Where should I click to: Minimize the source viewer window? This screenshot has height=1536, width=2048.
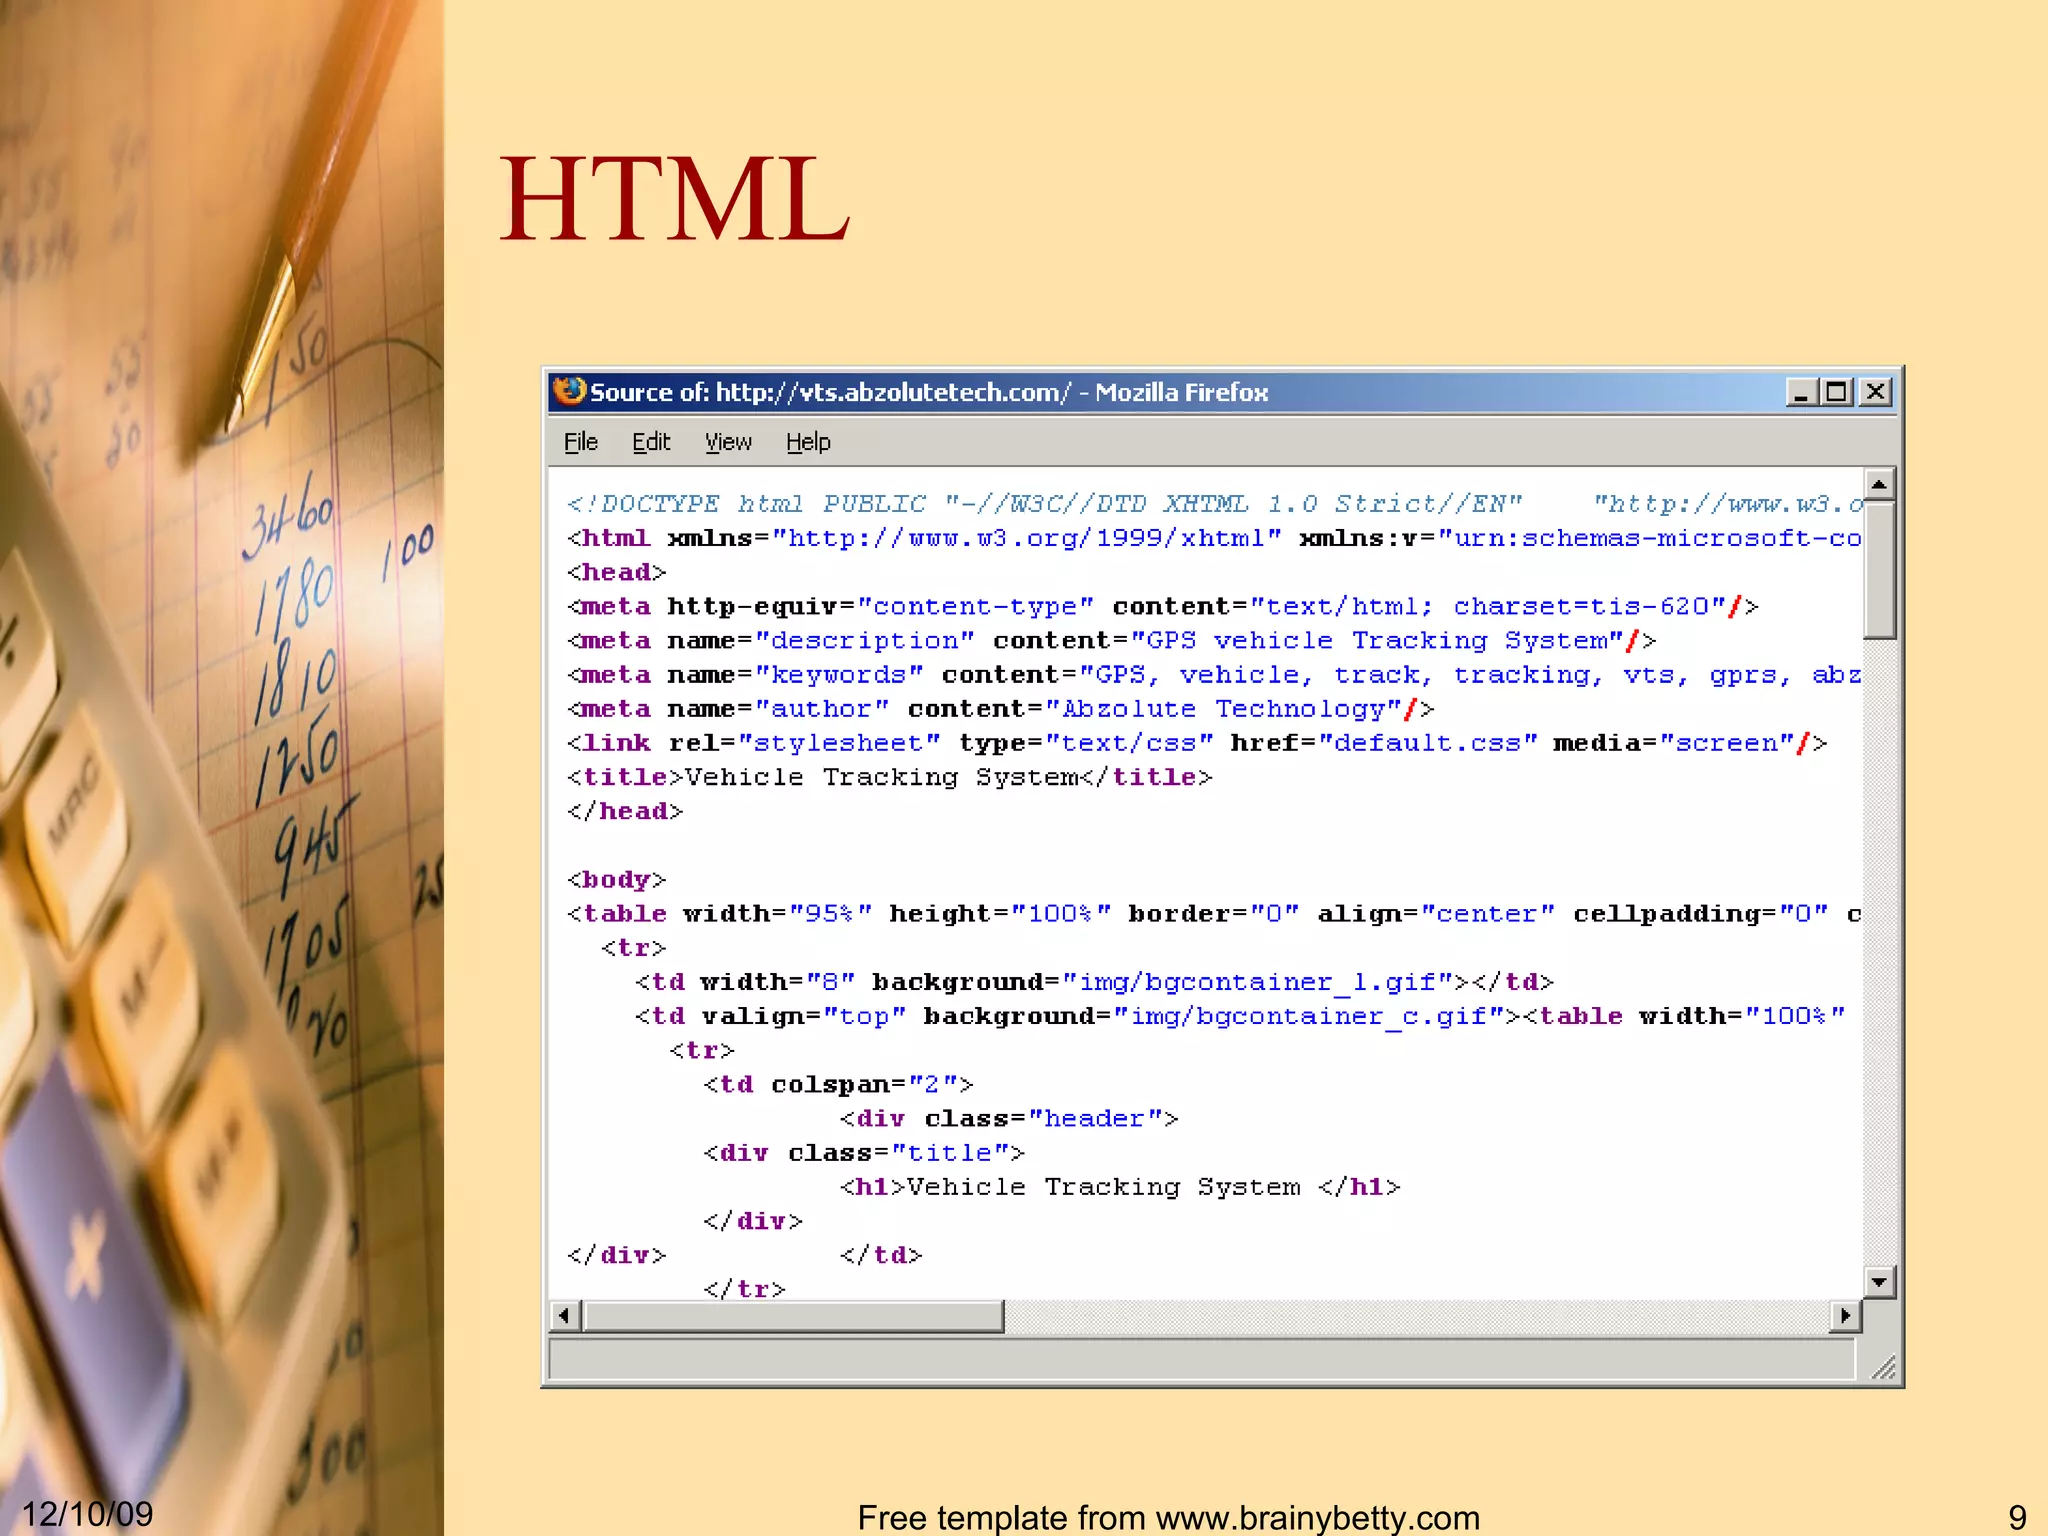(x=1801, y=392)
